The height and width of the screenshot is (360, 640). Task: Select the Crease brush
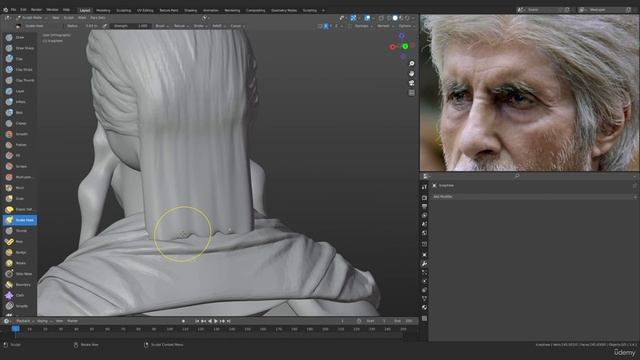point(19,123)
